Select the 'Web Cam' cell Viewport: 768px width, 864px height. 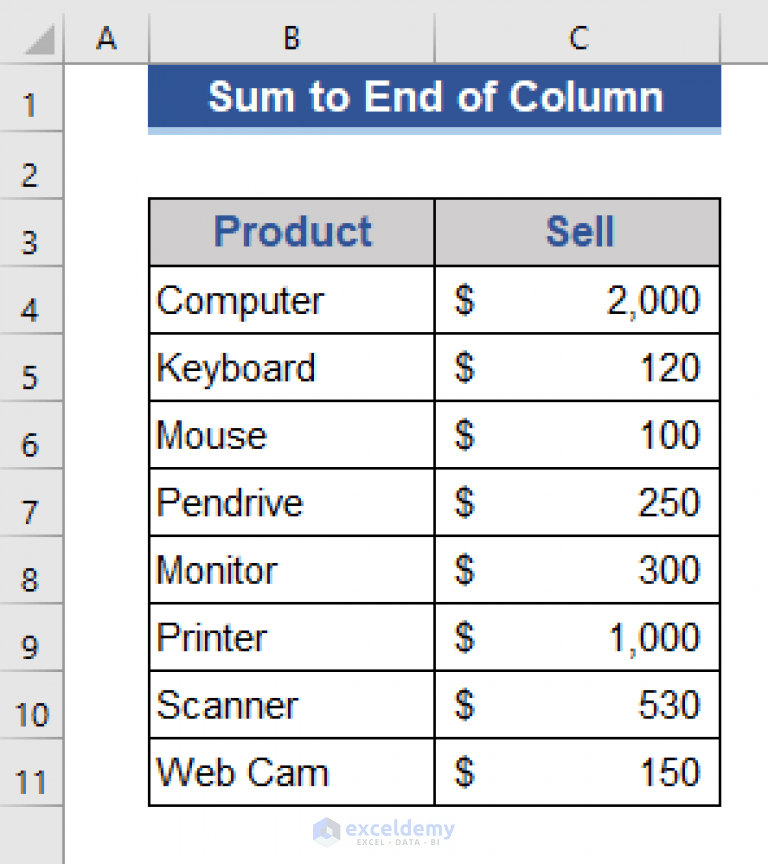pyautogui.click(x=290, y=772)
